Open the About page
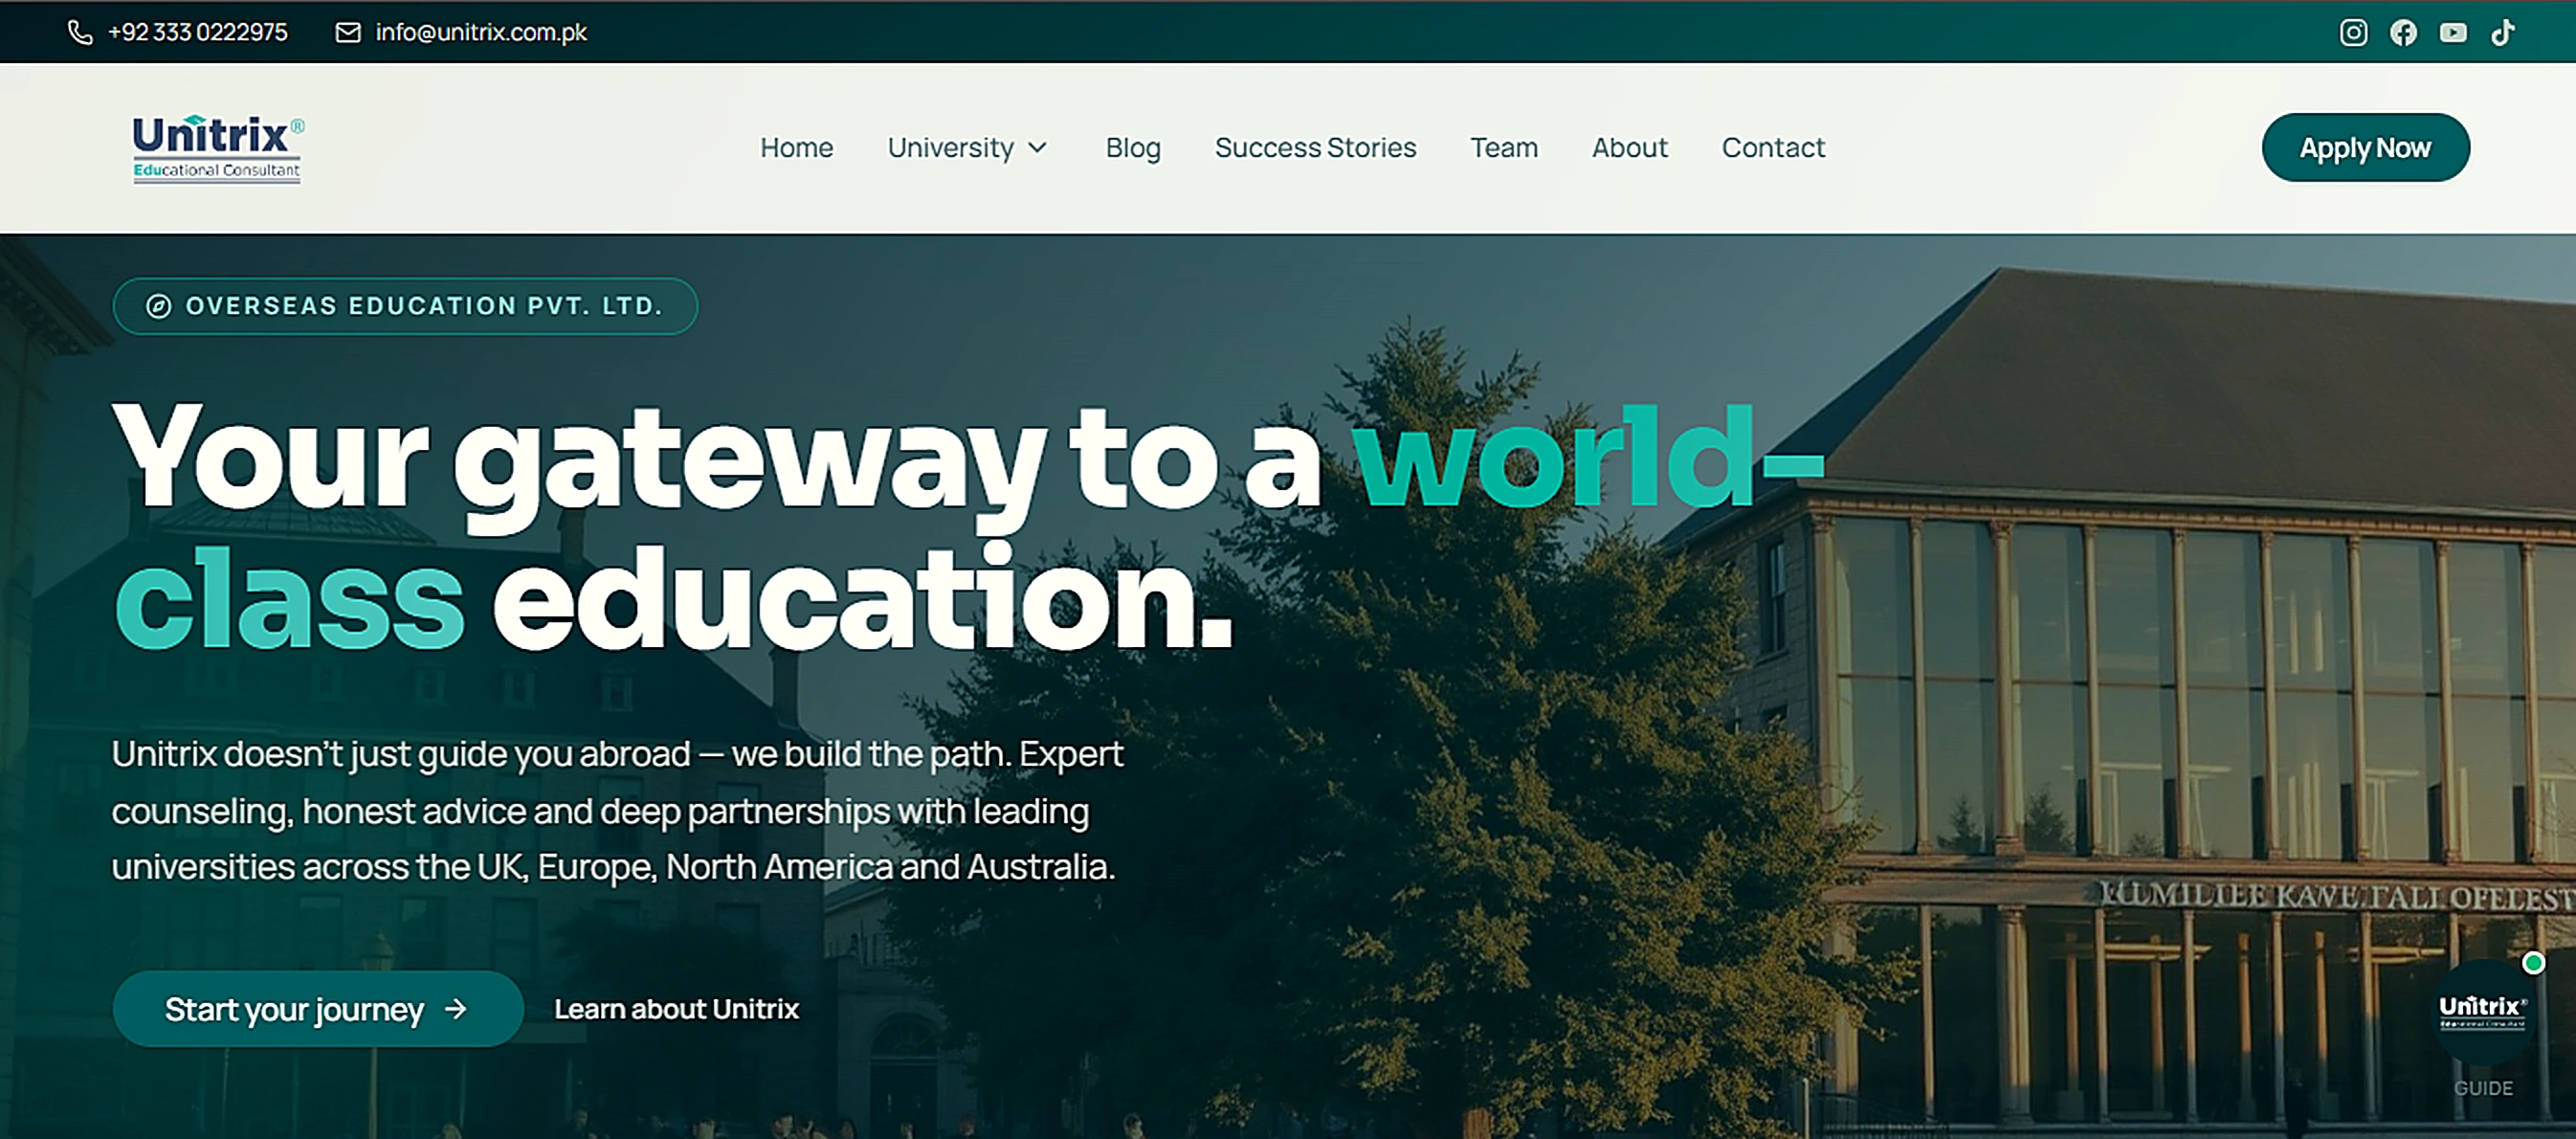The image size is (2576, 1139). (x=1630, y=148)
